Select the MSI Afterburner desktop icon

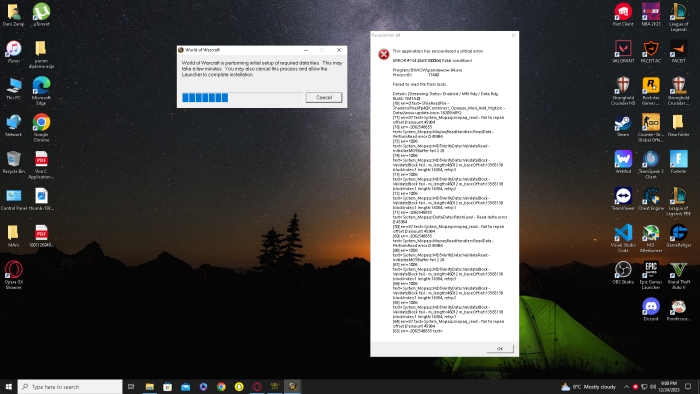point(650,238)
